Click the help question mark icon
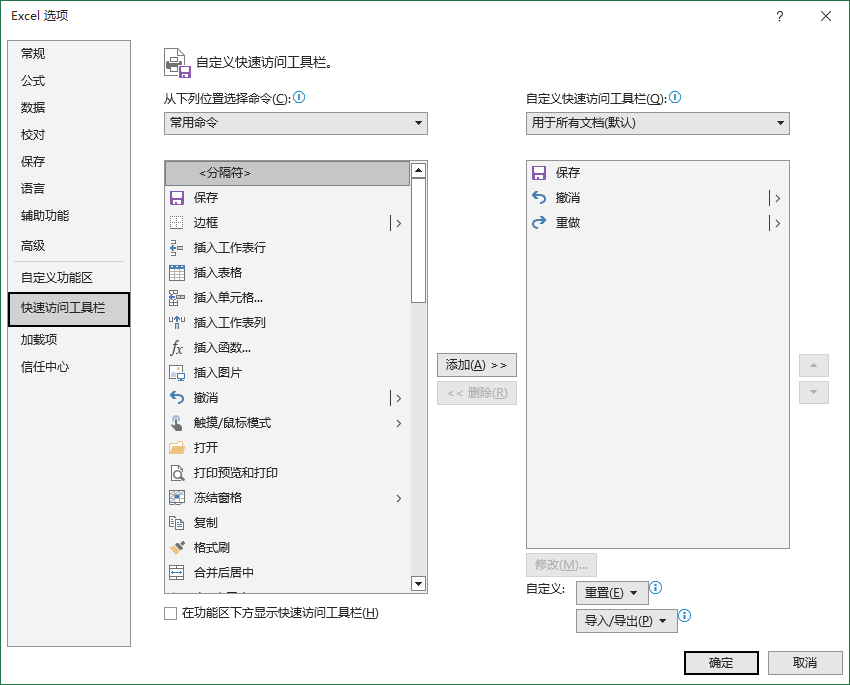 (780, 16)
